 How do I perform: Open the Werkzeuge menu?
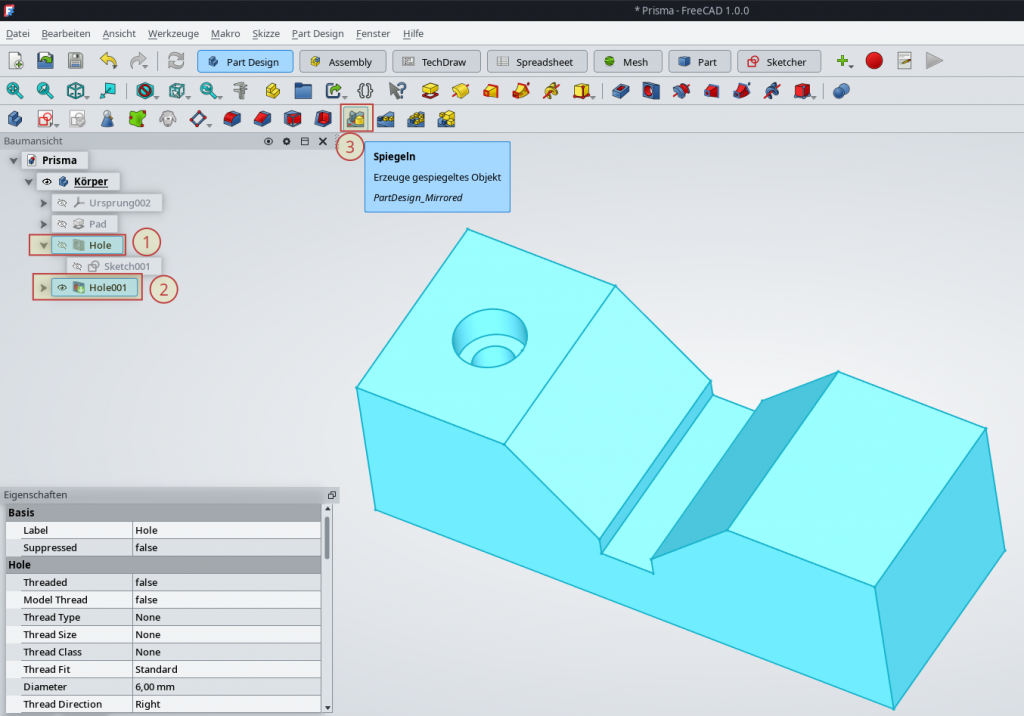(x=173, y=33)
